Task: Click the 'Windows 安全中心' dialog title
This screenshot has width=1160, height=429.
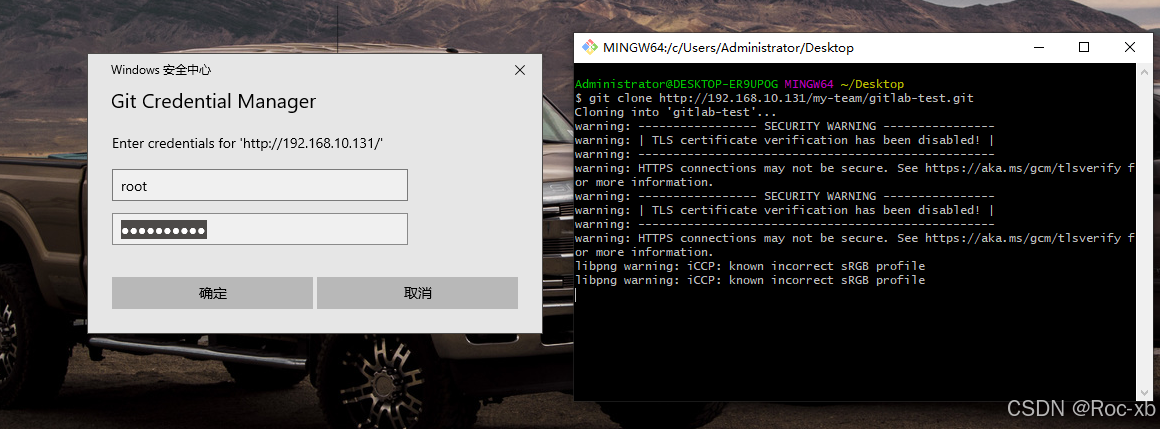Action: pos(161,70)
